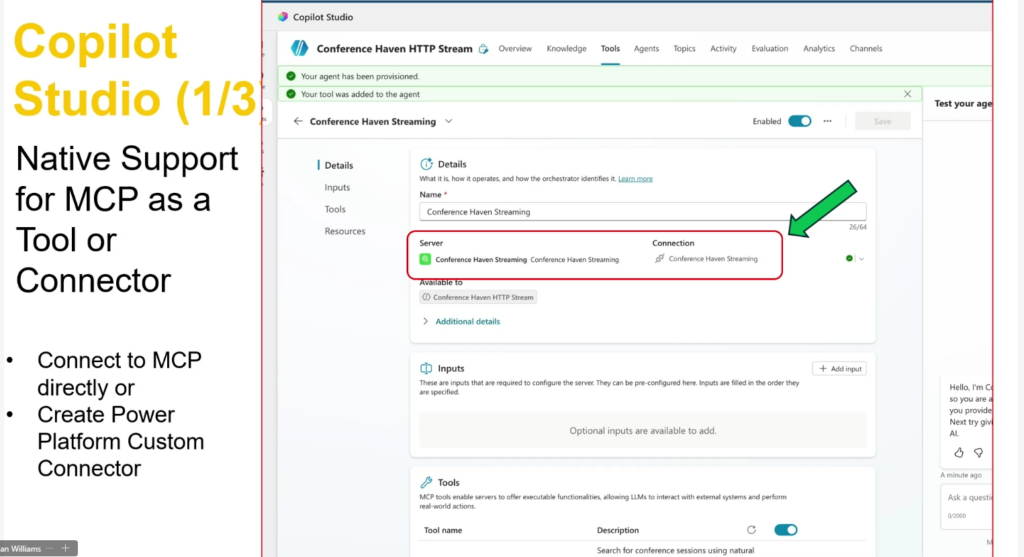Select Resources in the side navigation

pyautogui.click(x=345, y=231)
